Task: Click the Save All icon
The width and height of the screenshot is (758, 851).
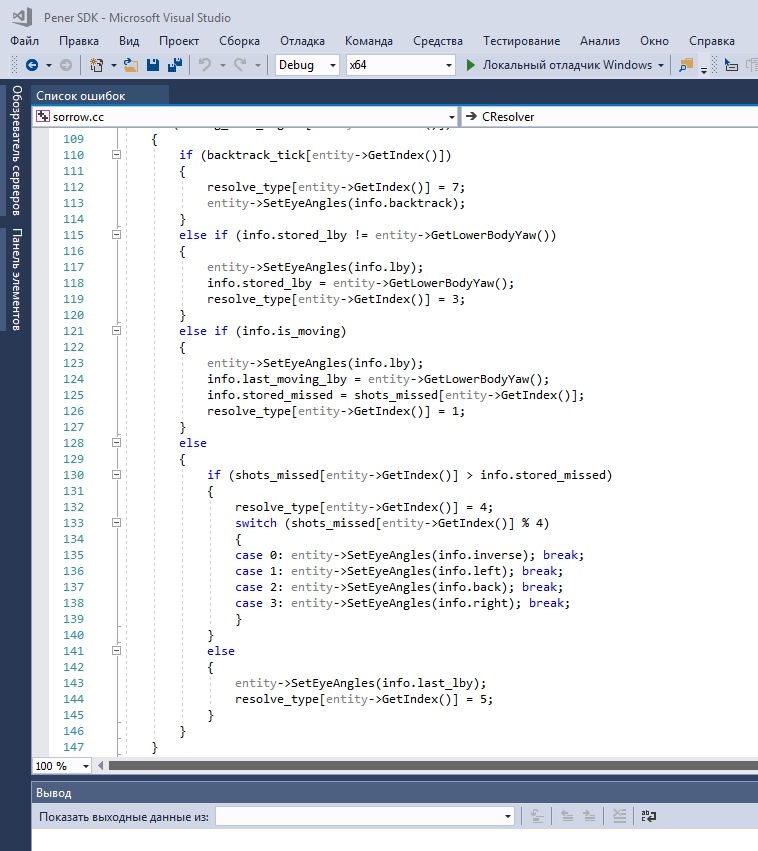Action: pyautogui.click(x=174, y=65)
